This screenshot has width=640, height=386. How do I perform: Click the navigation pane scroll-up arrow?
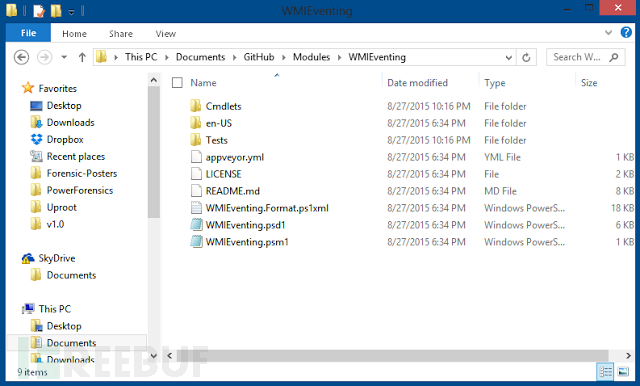(153, 80)
